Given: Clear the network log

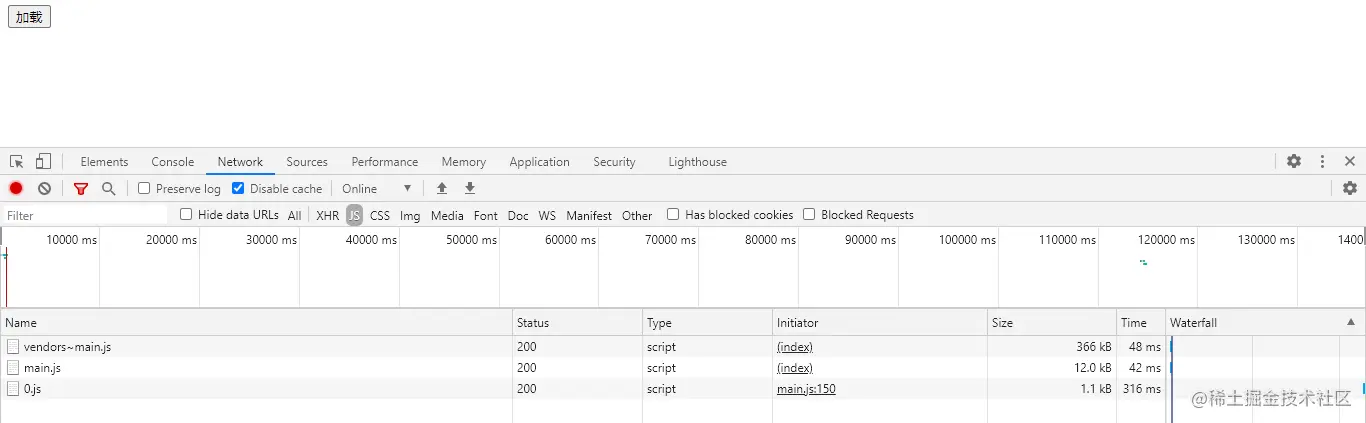Looking at the screenshot, I should (x=44, y=188).
